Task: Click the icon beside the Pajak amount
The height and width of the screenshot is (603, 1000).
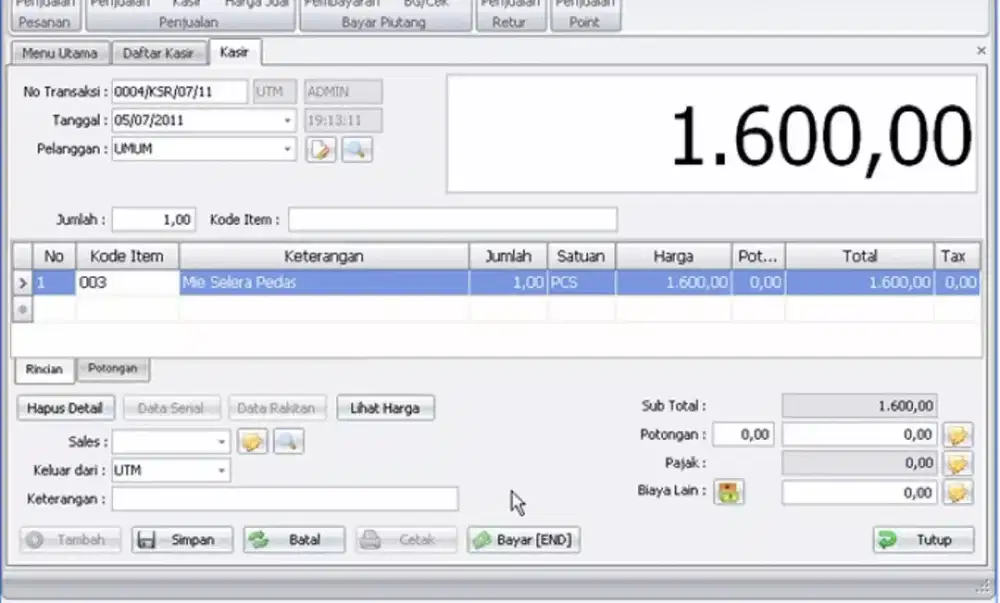Action: [x=958, y=464]
